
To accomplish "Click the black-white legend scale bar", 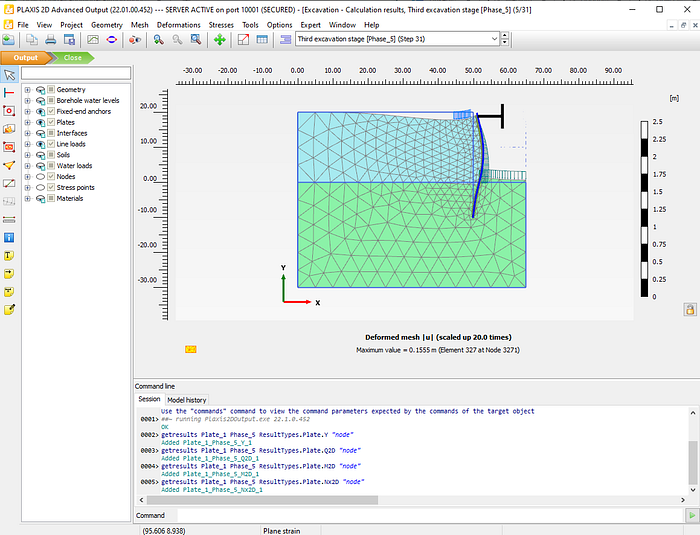I will [x=644, y=209].
